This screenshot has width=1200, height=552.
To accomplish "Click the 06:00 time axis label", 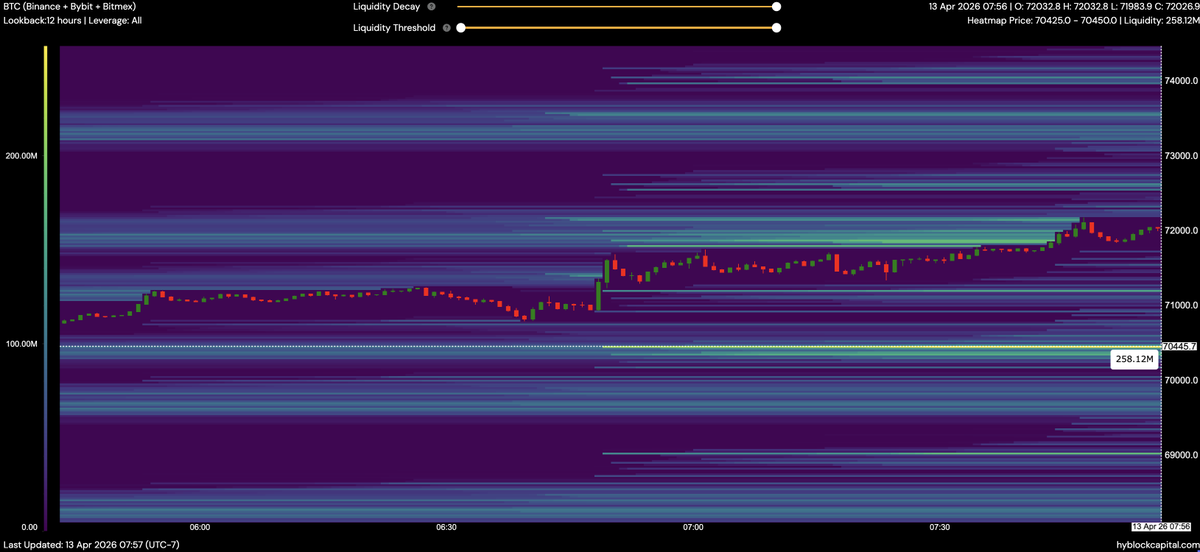I will (200, 526).
